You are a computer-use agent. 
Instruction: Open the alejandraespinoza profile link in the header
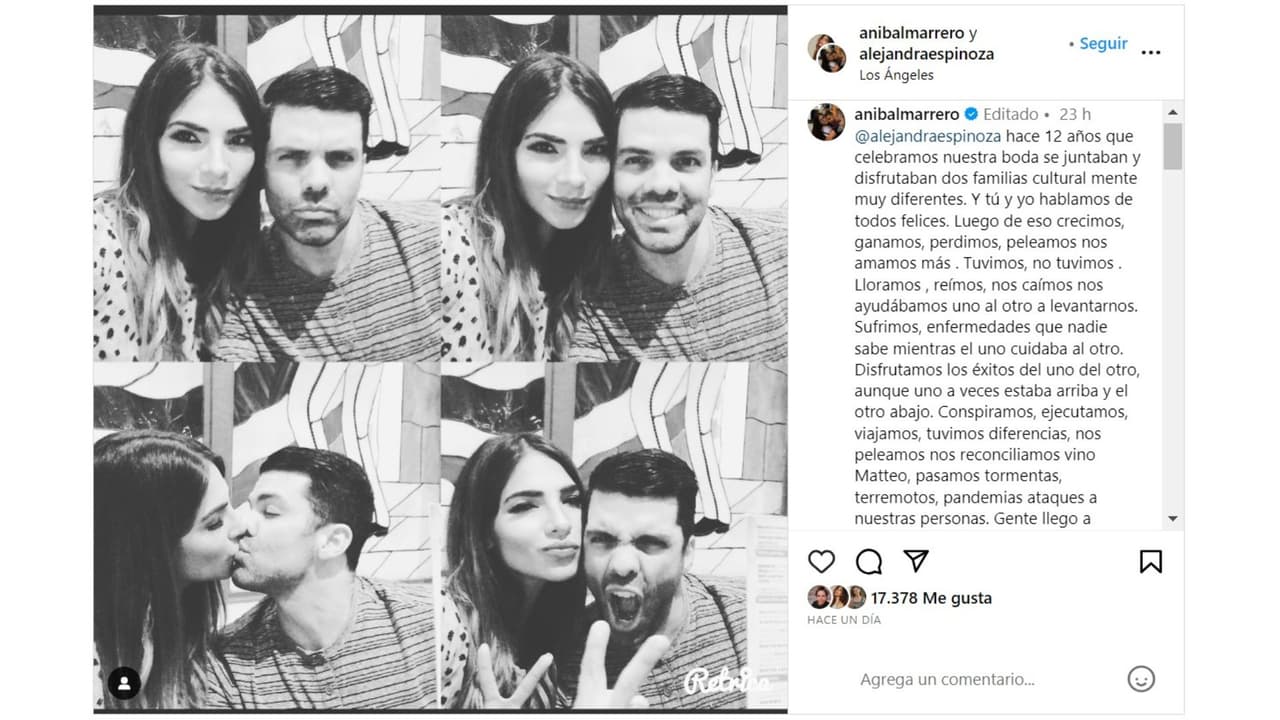pyautogui.click(x=926, y=54)
